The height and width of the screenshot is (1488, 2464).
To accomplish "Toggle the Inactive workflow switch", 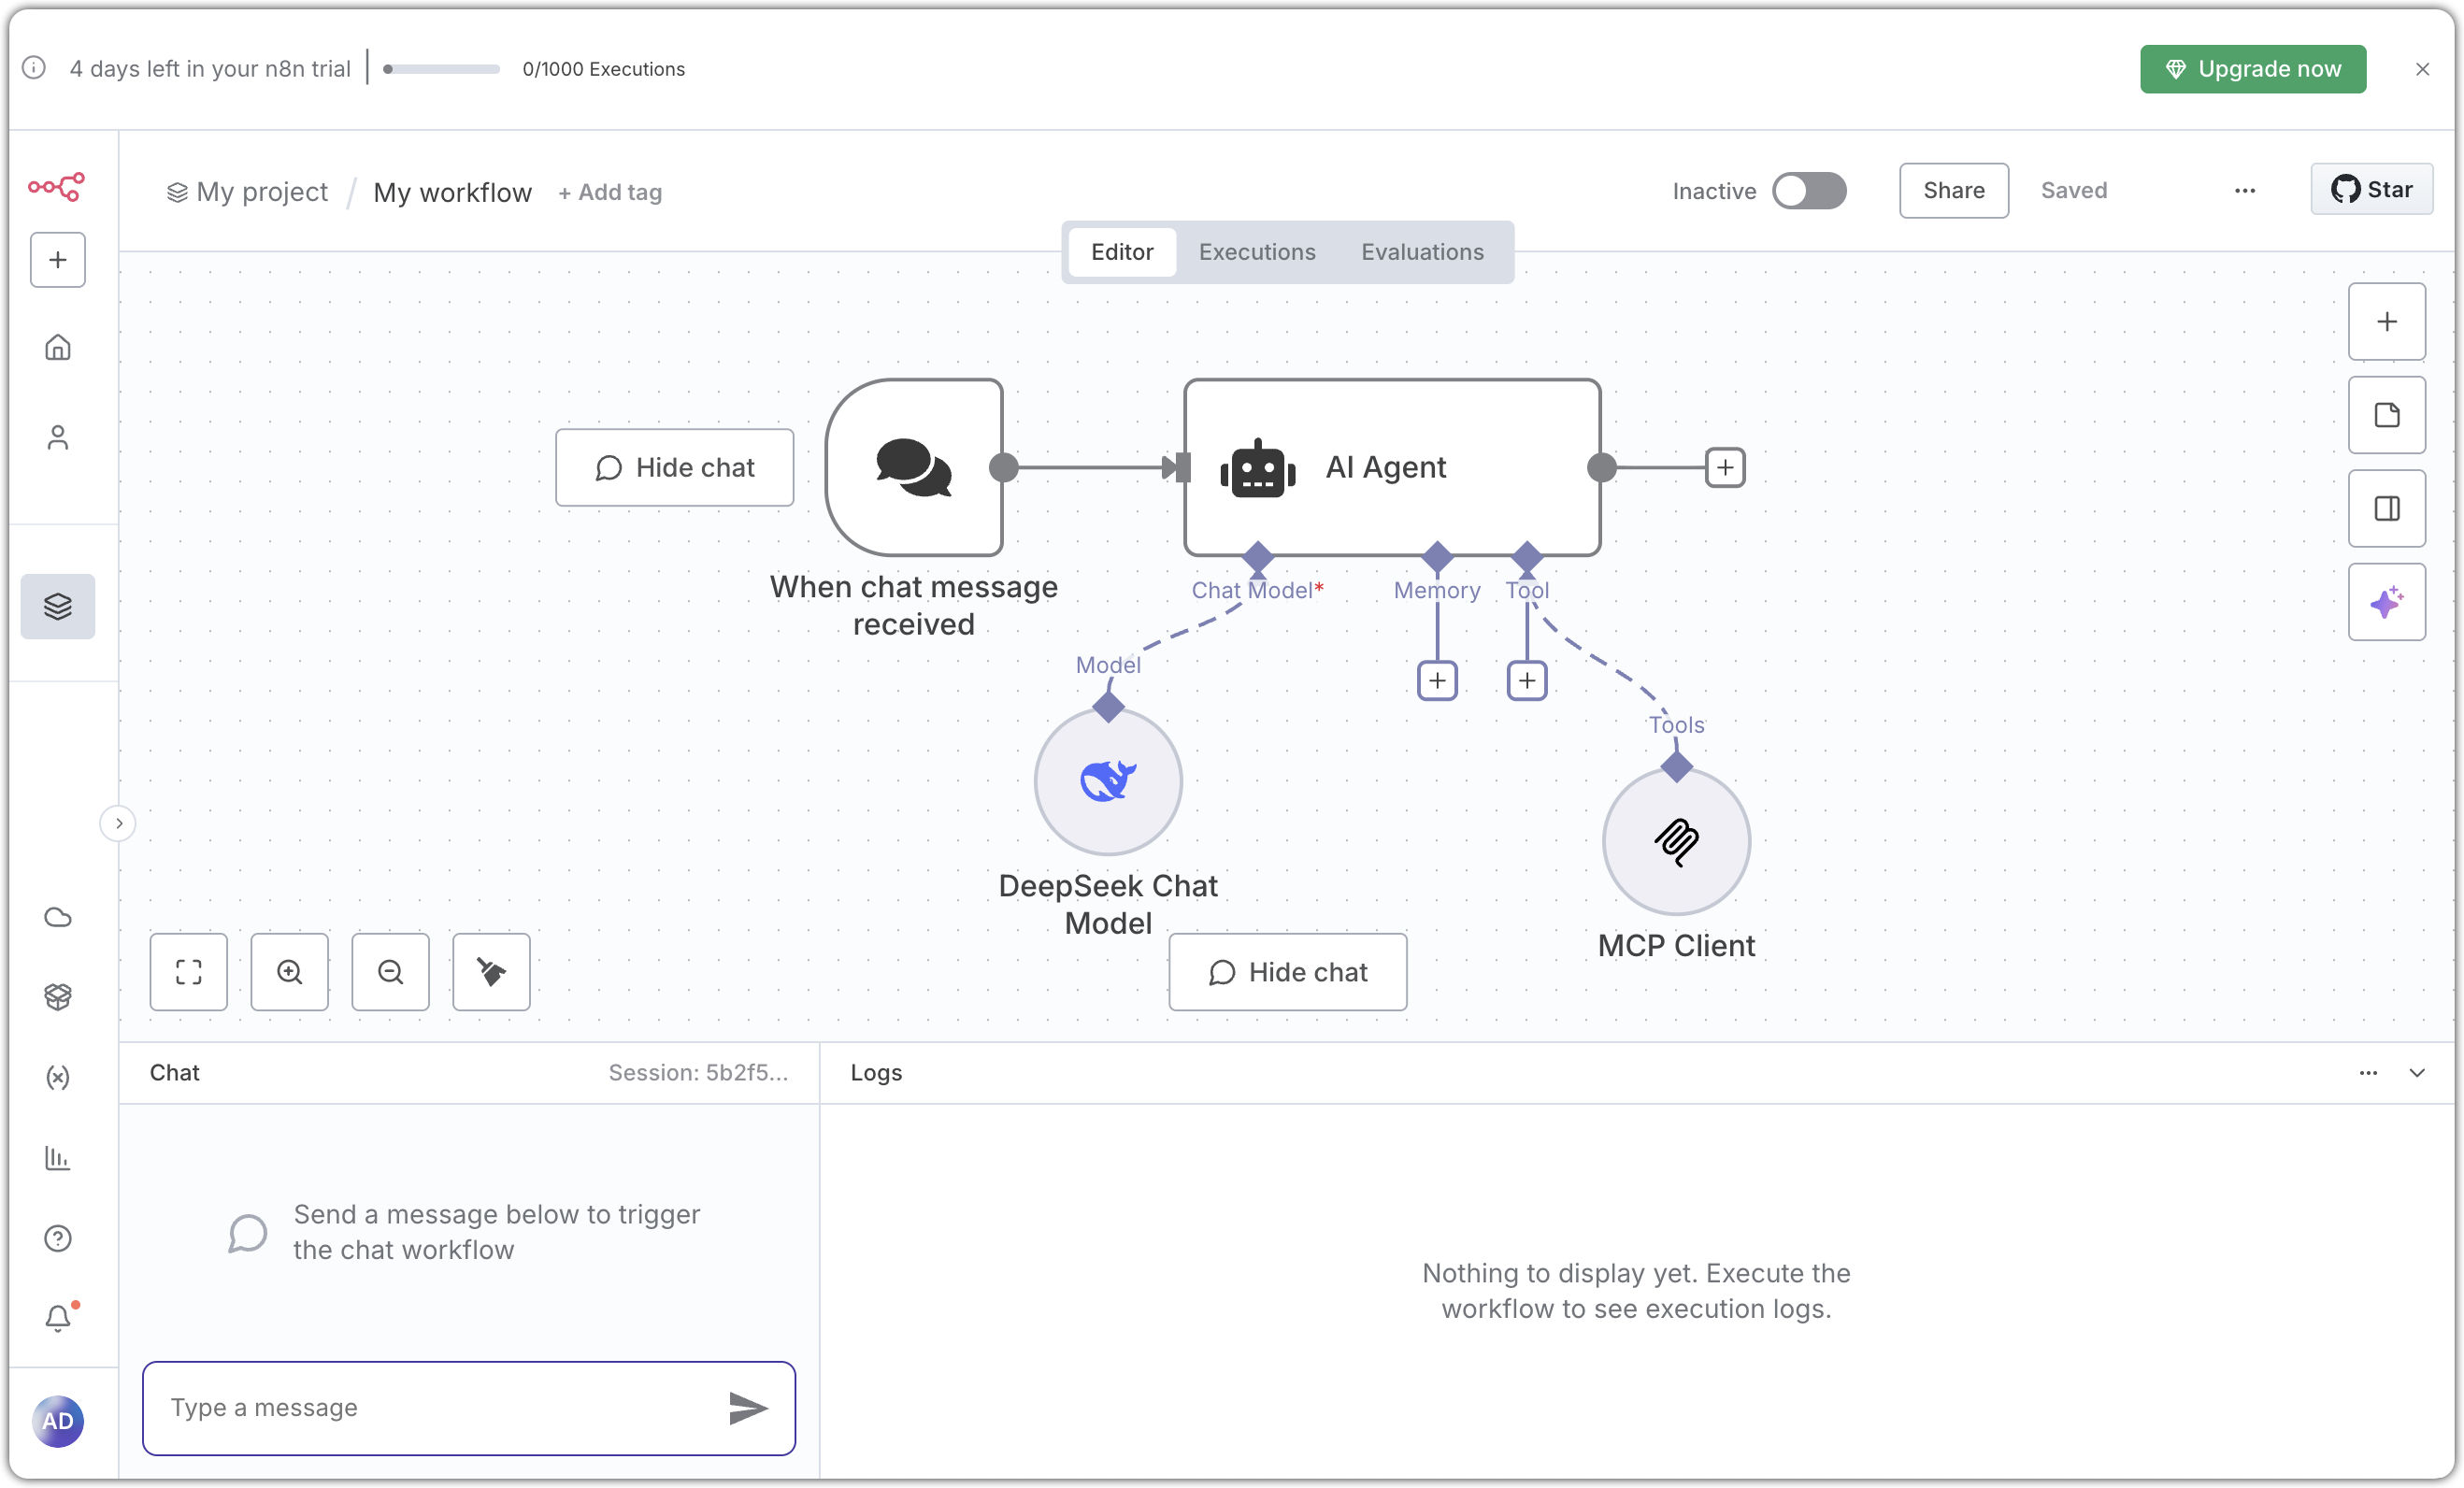I will click(x=1808, y=191).
